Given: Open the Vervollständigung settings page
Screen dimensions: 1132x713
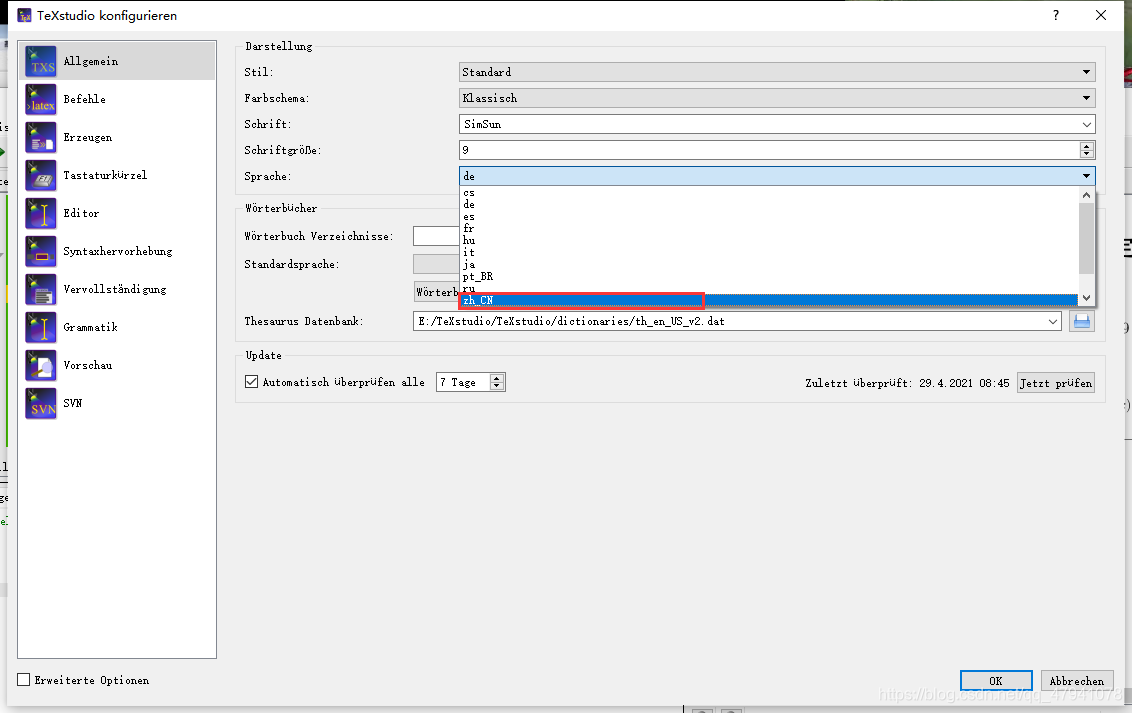Looking at the screenshot, I should (x=118, y=289).
